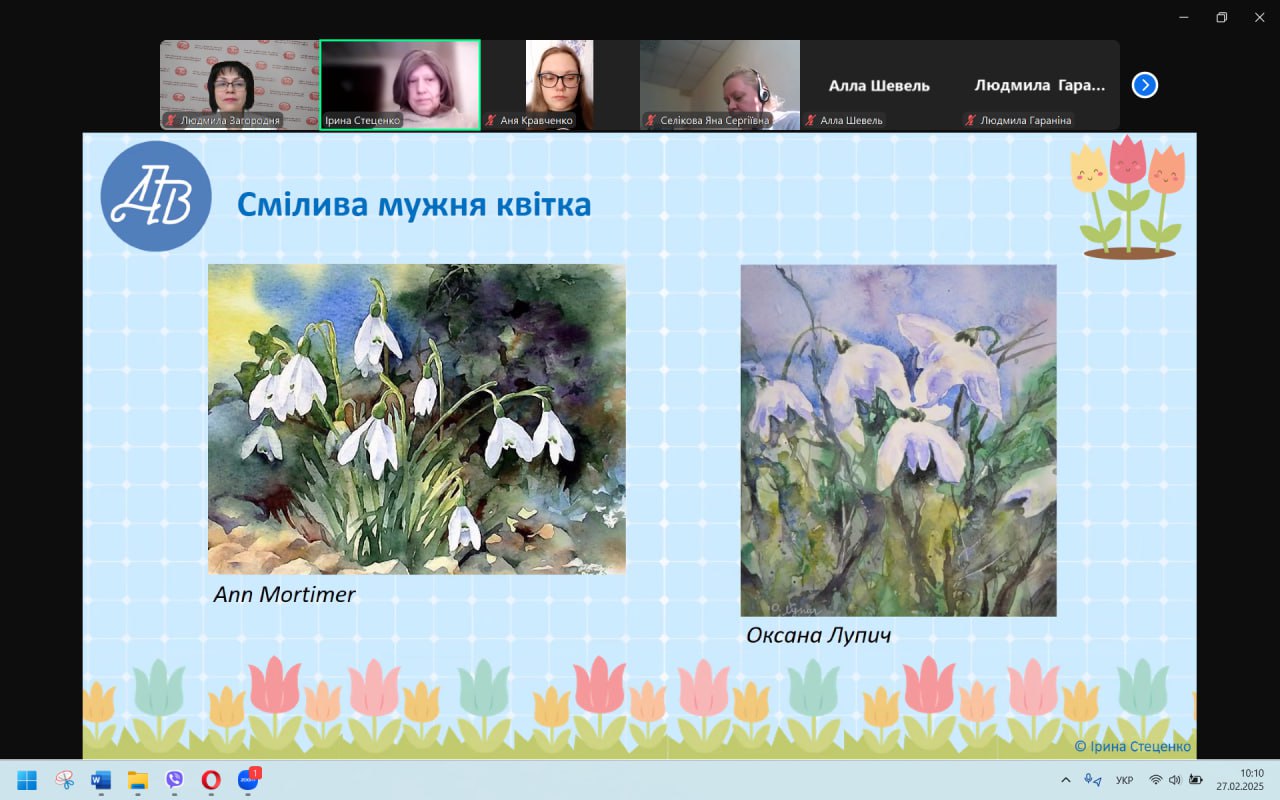
Task: Open Opera browser from the taskbar
Action: pyautogui.click(x=211, y=780)
